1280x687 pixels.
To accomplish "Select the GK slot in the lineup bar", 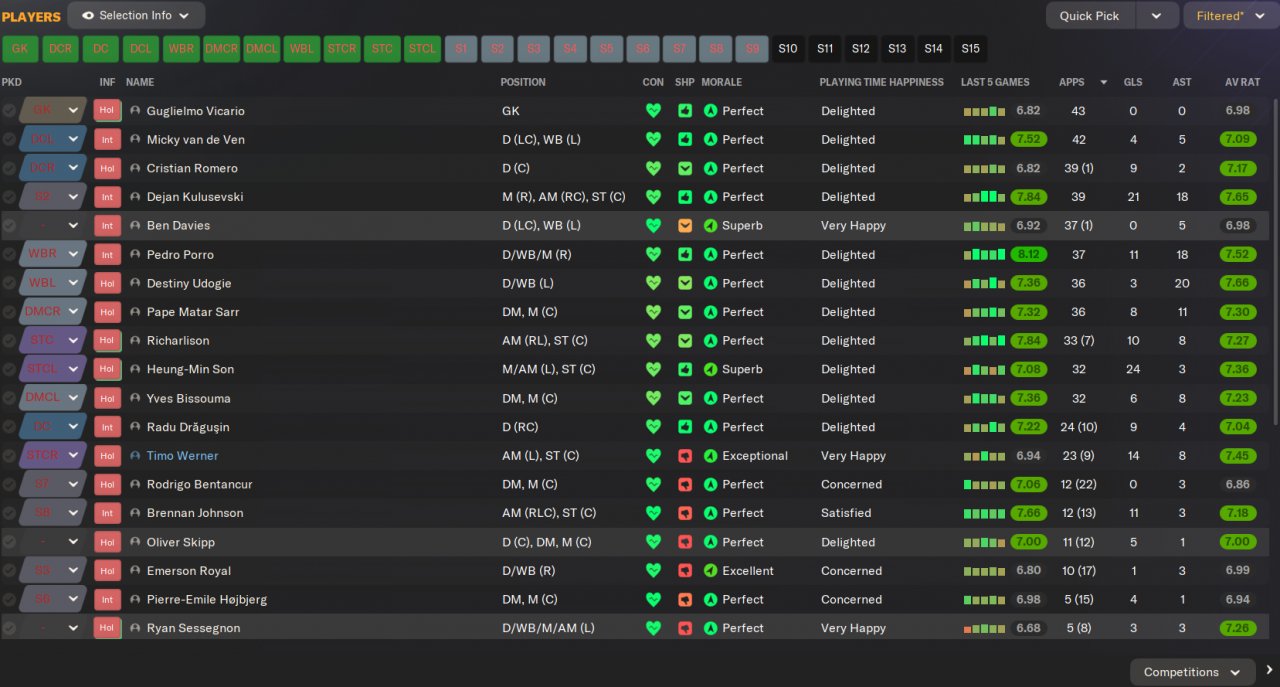I will (20, 49).
